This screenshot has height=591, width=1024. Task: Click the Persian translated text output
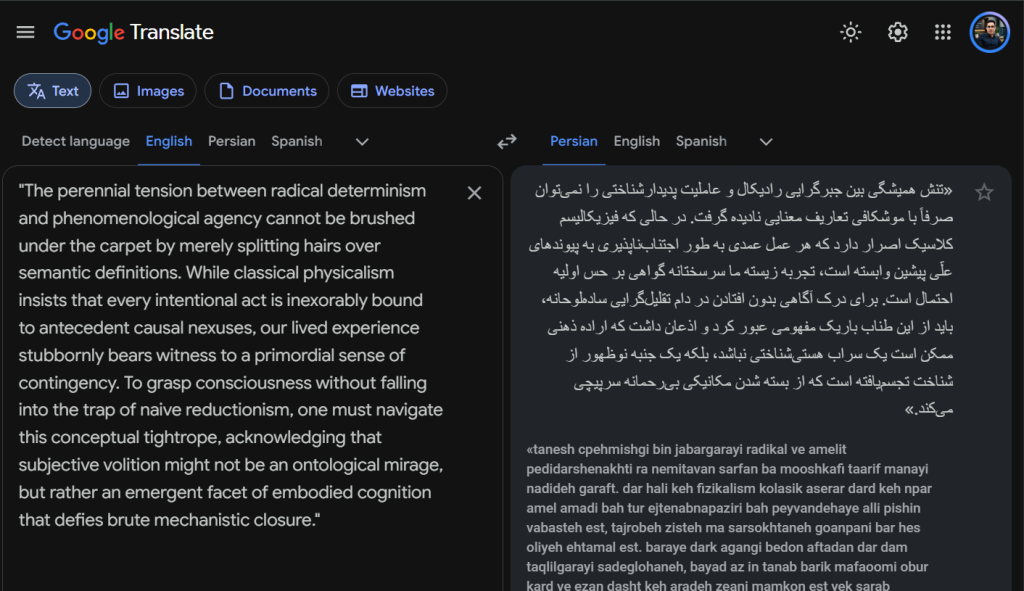pyautogui.click(x=740, y=300)
